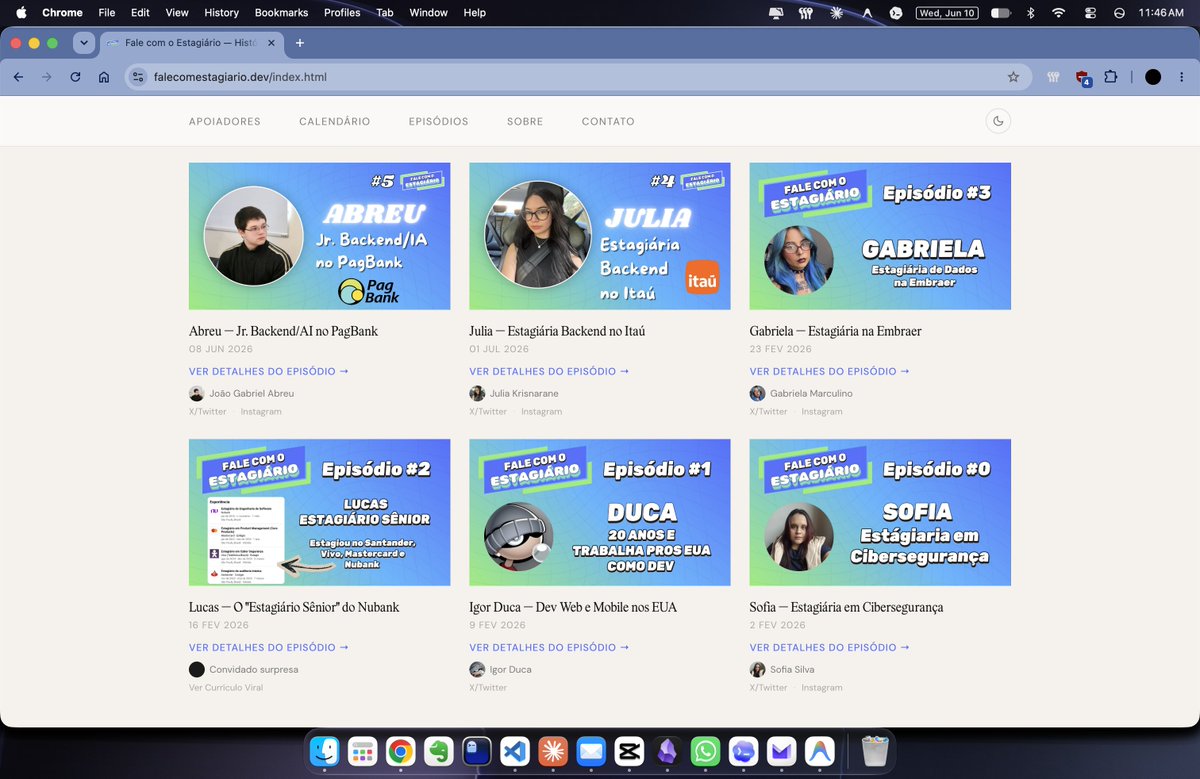Image resolution: width=1200 pixels, height=779 pixels.
Task: Open the Chrome profile avatar
Action: pyautogui.click(x=1153, y=77)
